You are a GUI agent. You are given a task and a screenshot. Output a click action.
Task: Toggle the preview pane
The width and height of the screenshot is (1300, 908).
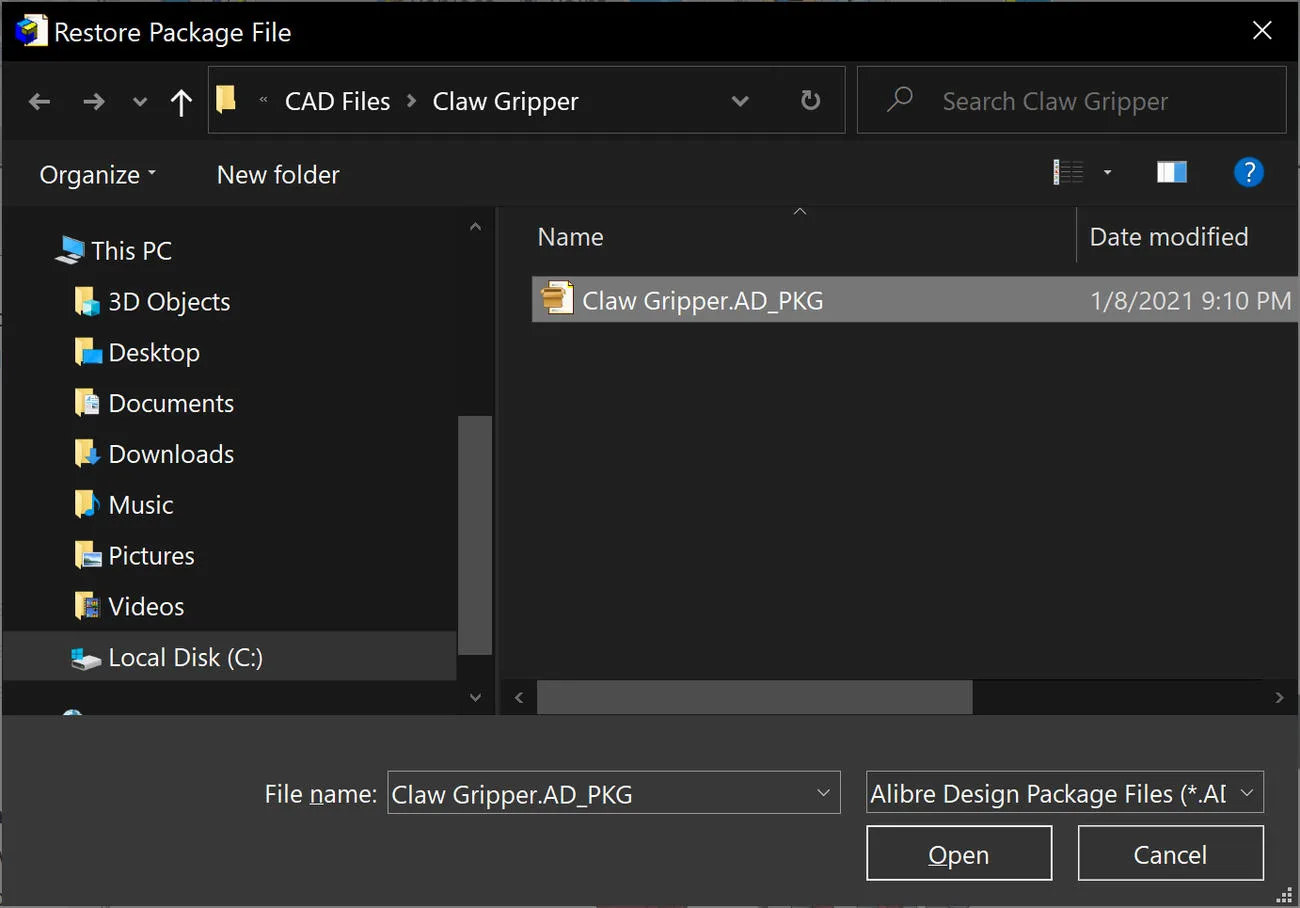pyautogui.click(x=1172, y=173)
